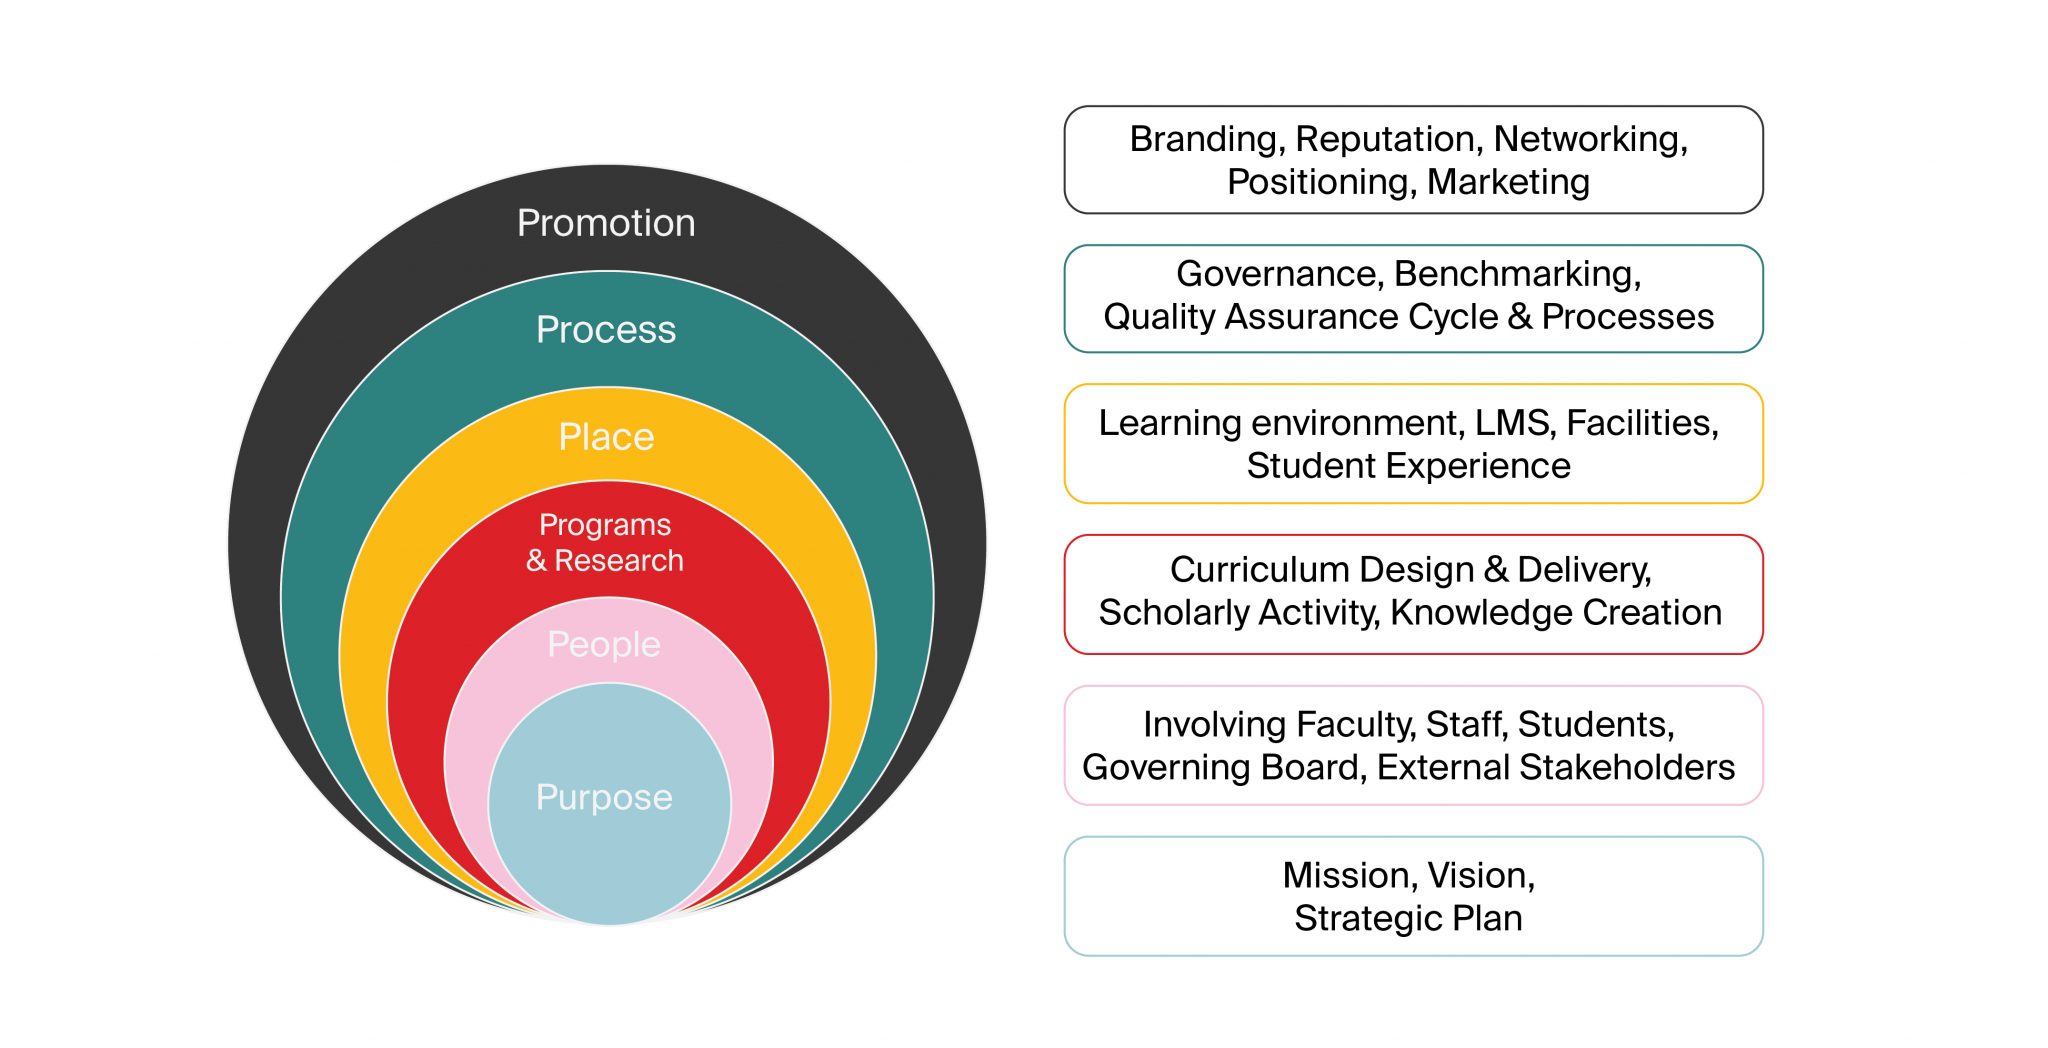The height and width of the screenshot is (1048, 2048).
Task: Click the Student Experience text line
Action: (x=1408, y=466)
